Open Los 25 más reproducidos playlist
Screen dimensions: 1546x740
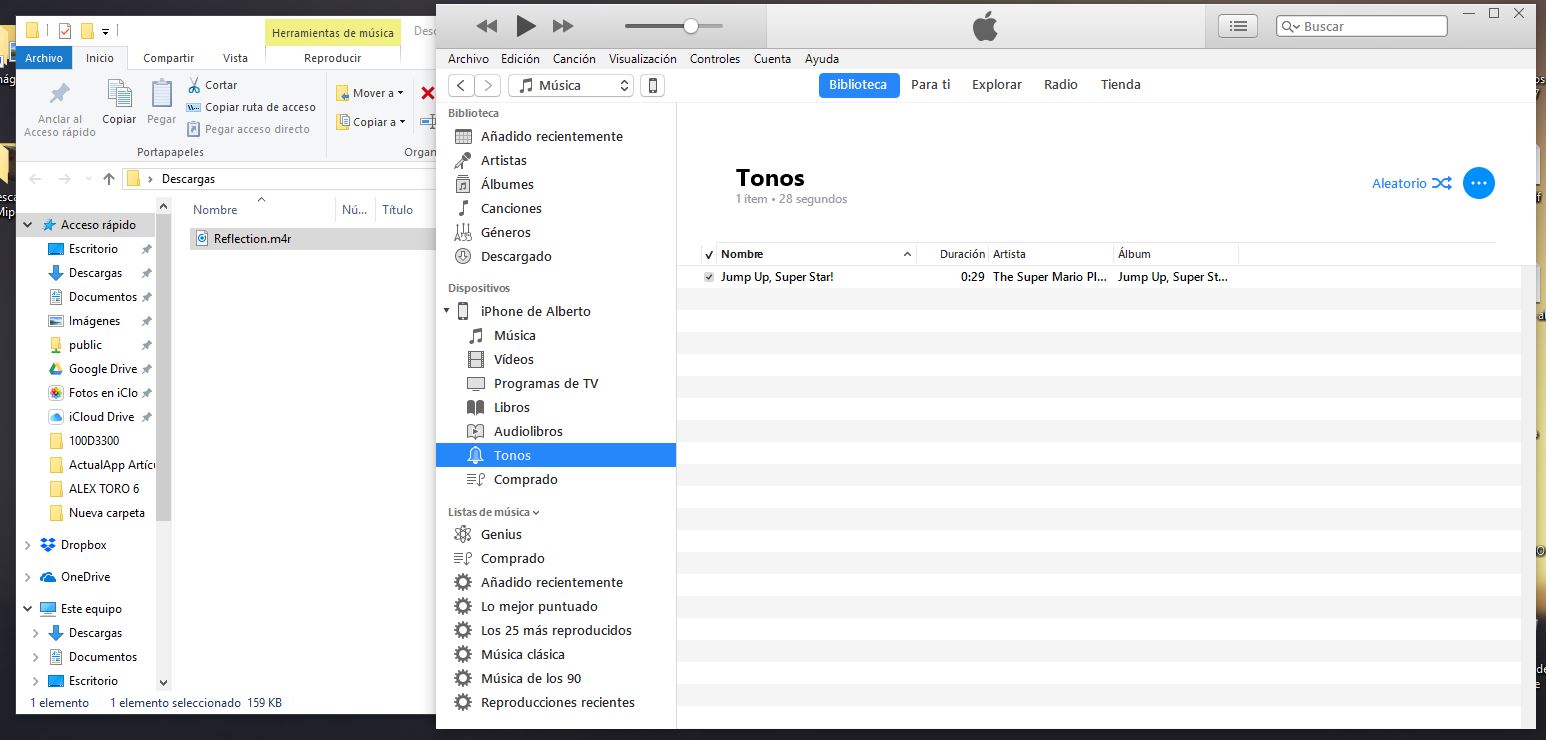pos(556,630)
